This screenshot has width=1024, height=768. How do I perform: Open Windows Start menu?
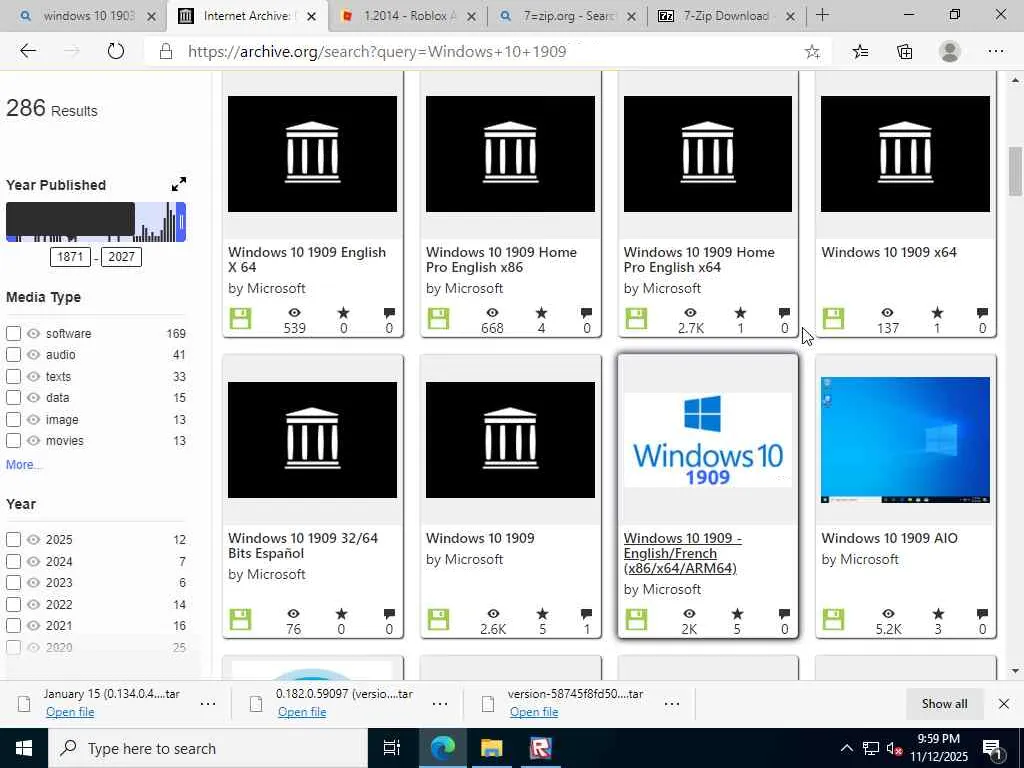(x=24, y=748)
